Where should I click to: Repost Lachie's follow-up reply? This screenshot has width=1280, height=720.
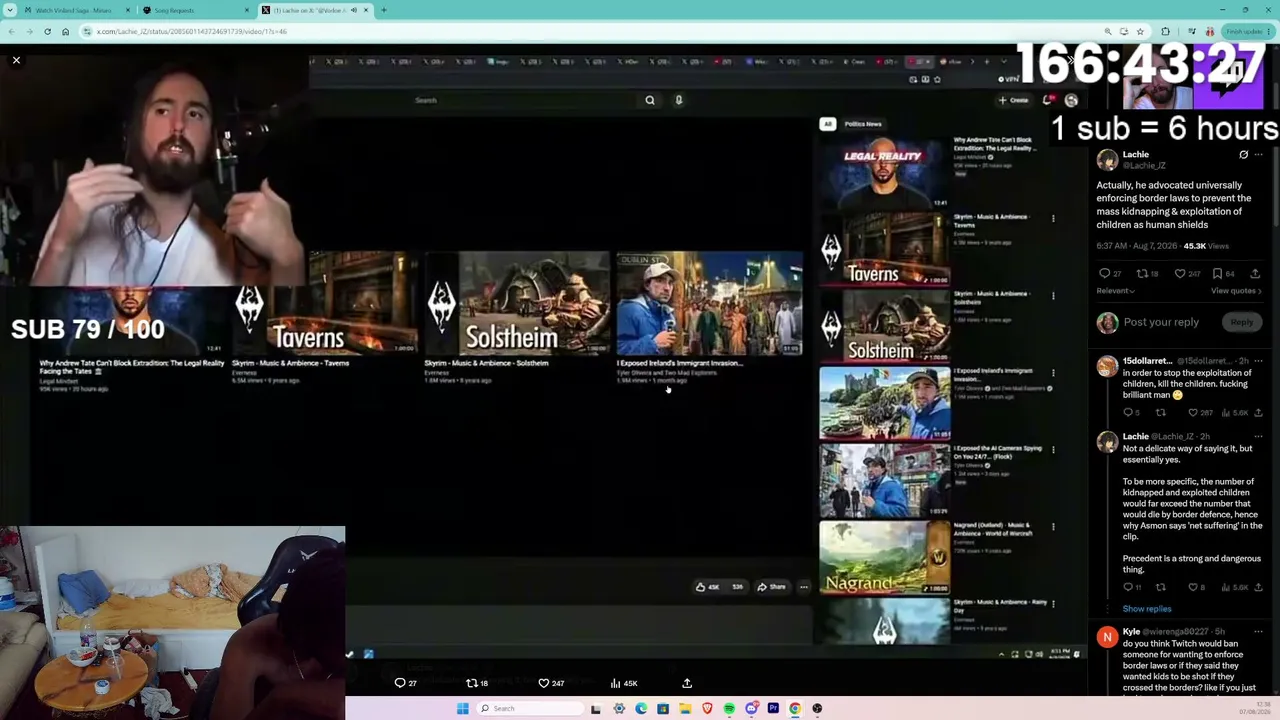(1160, 587)
